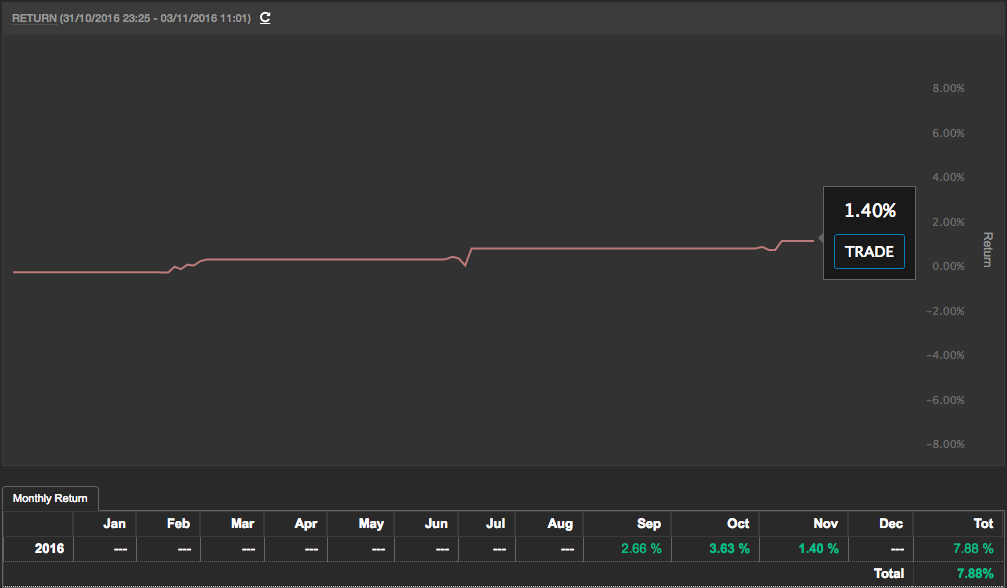Click the vertical Return axis title
Image resolution: width=1007 pixels, height=588 pixels.
pos(988,249)
